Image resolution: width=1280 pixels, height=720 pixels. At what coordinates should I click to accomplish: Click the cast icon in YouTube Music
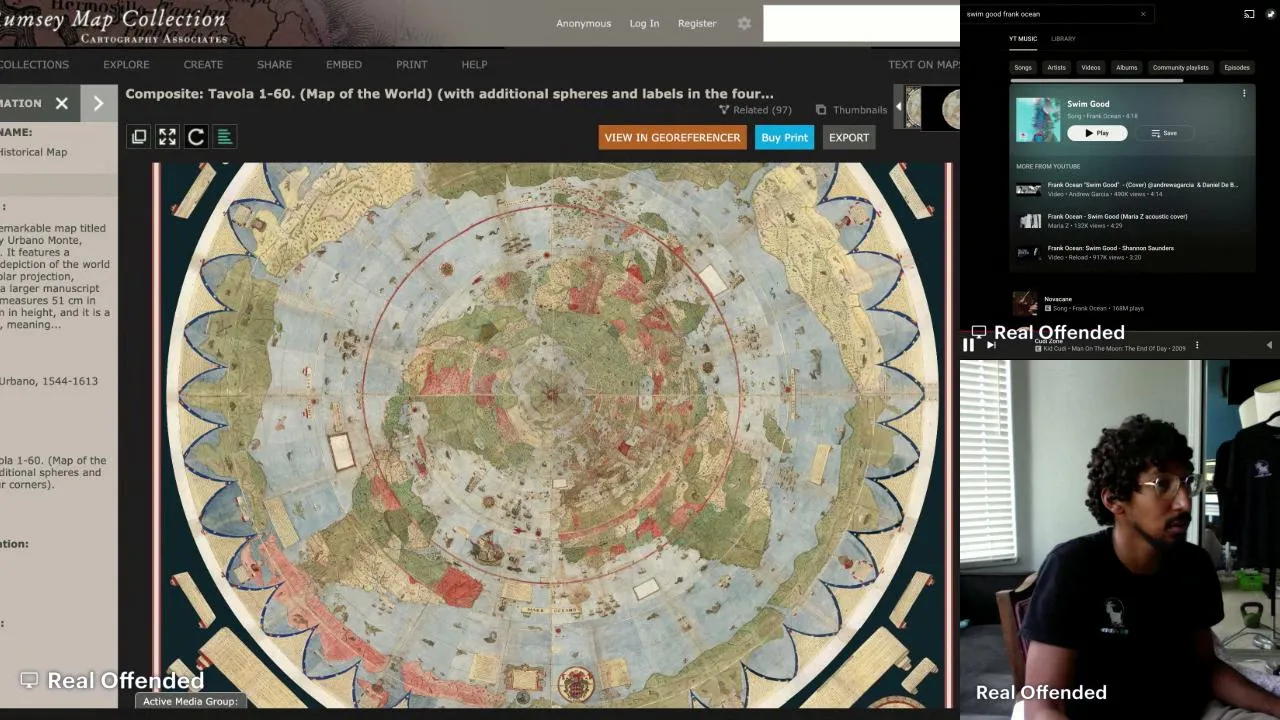[x=1249, y=14]
